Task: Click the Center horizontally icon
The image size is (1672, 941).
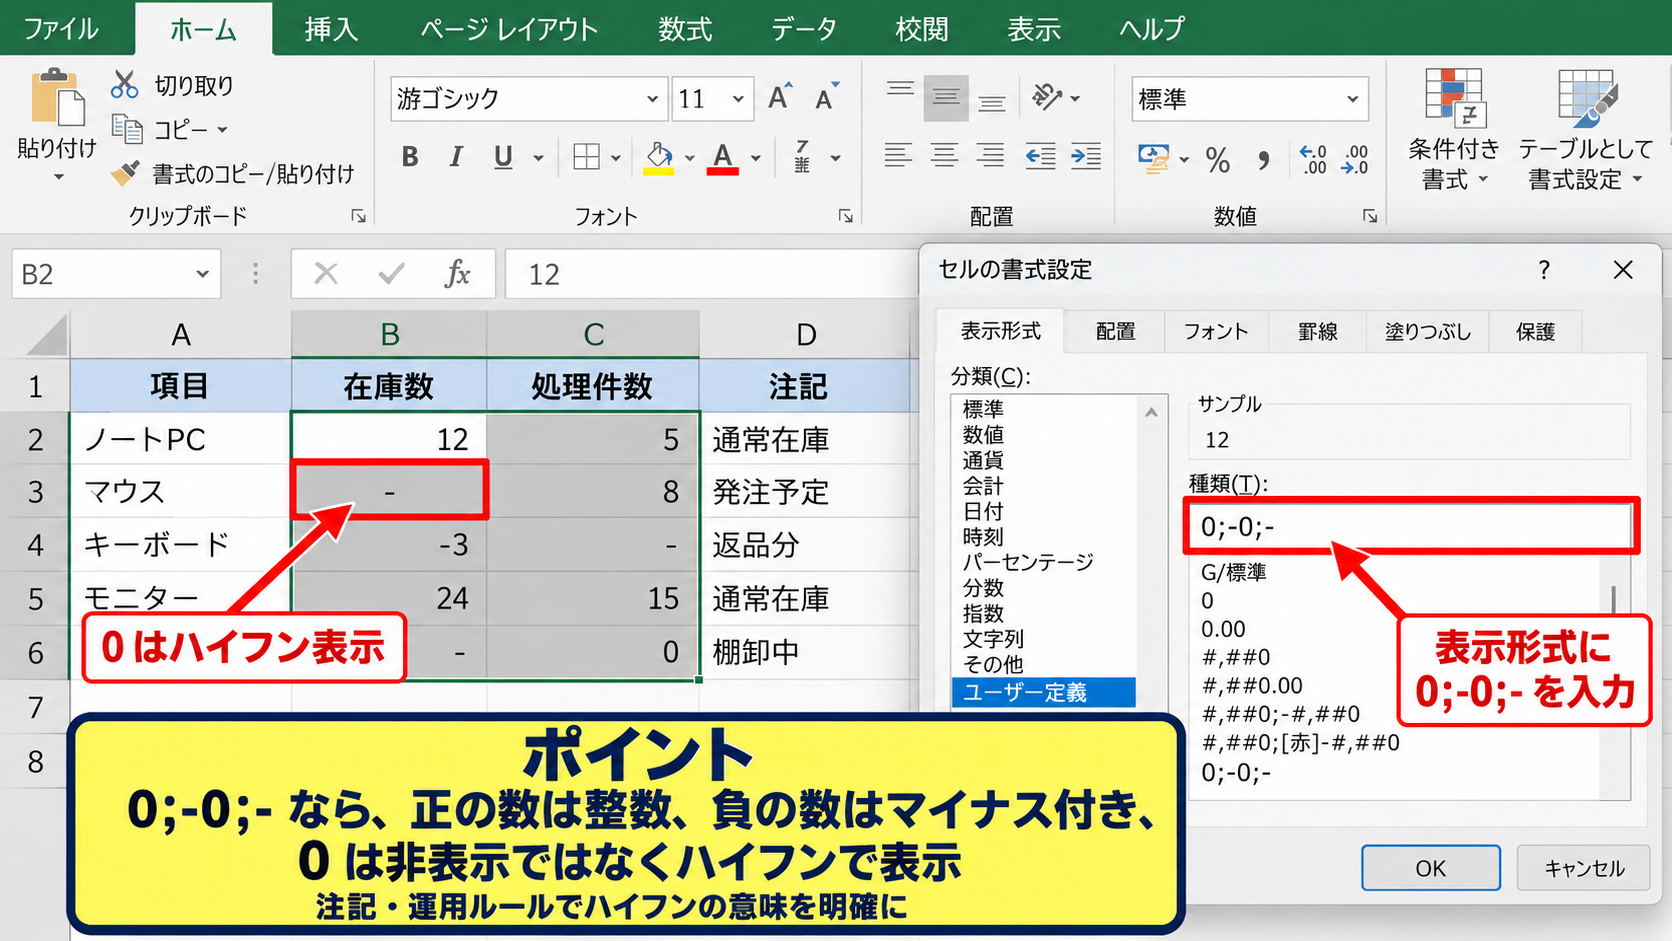Action: pyautogui.click(x=944, y=156)
